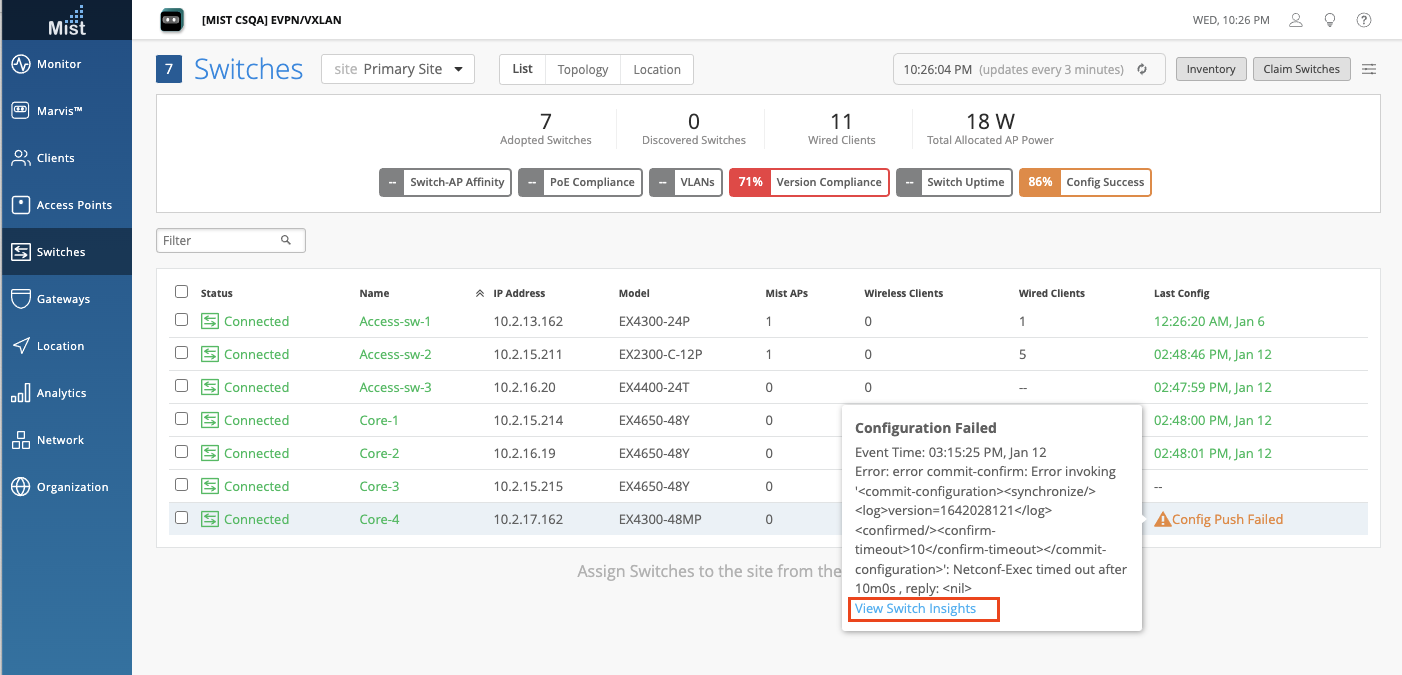
Task: Open the Primary Site dropdown
Action: (x=397, y=69)
